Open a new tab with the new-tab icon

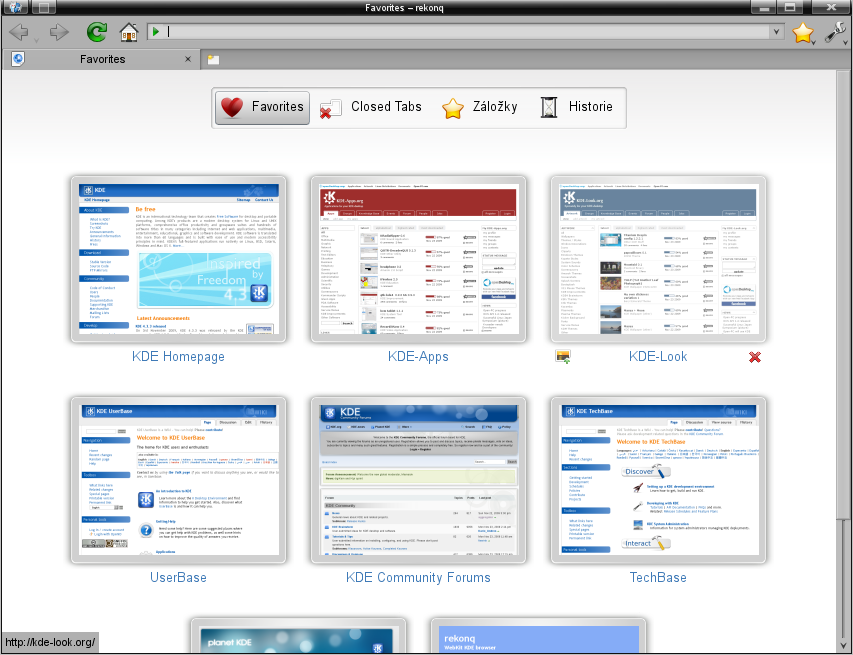(x=213, y=59)
